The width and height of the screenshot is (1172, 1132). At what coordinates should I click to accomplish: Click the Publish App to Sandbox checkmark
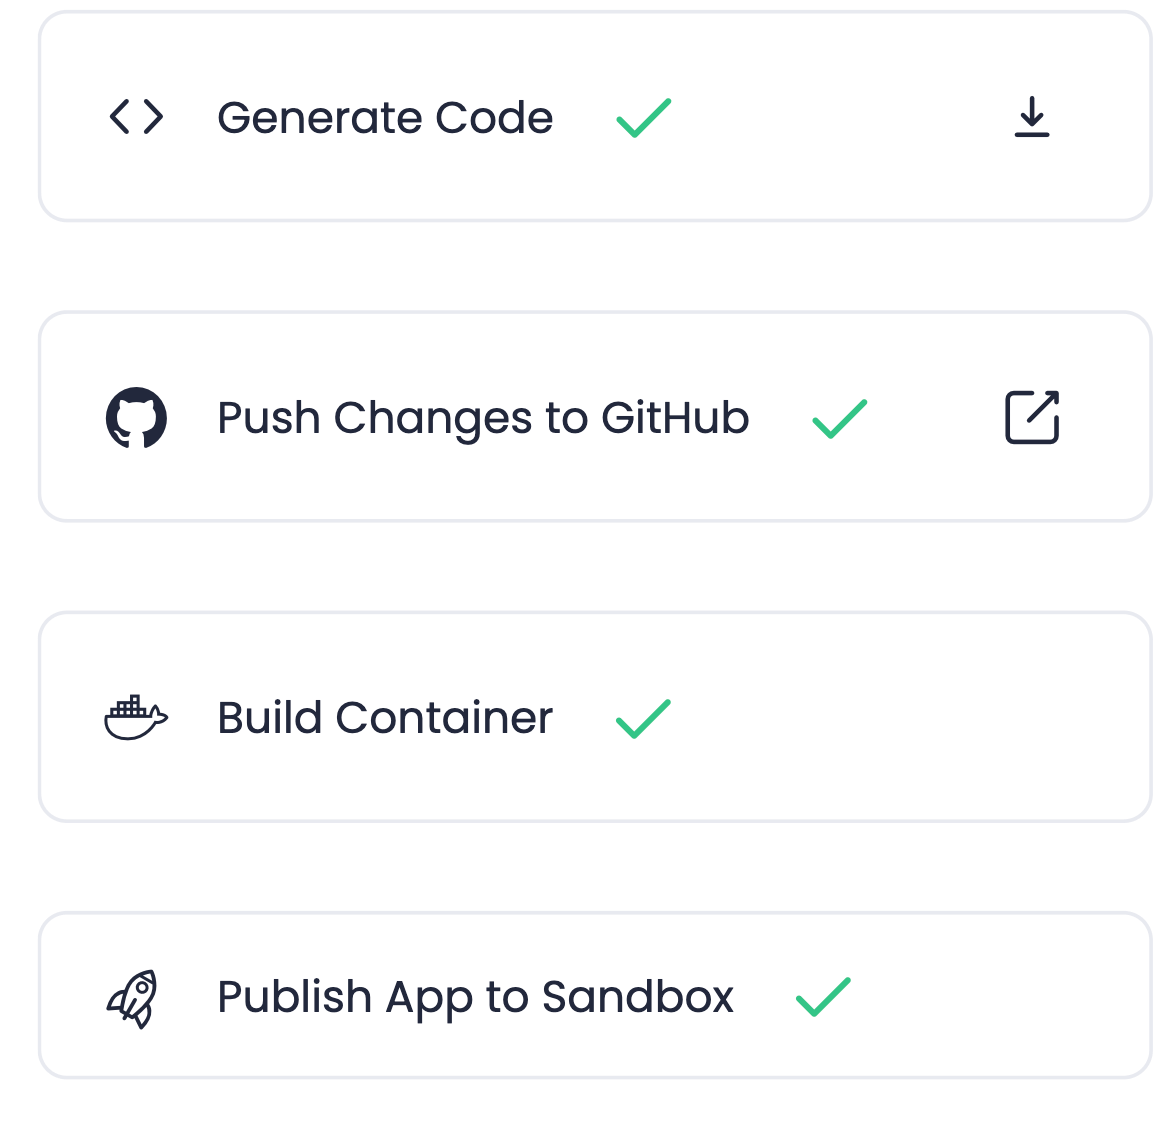click(823, 997)
